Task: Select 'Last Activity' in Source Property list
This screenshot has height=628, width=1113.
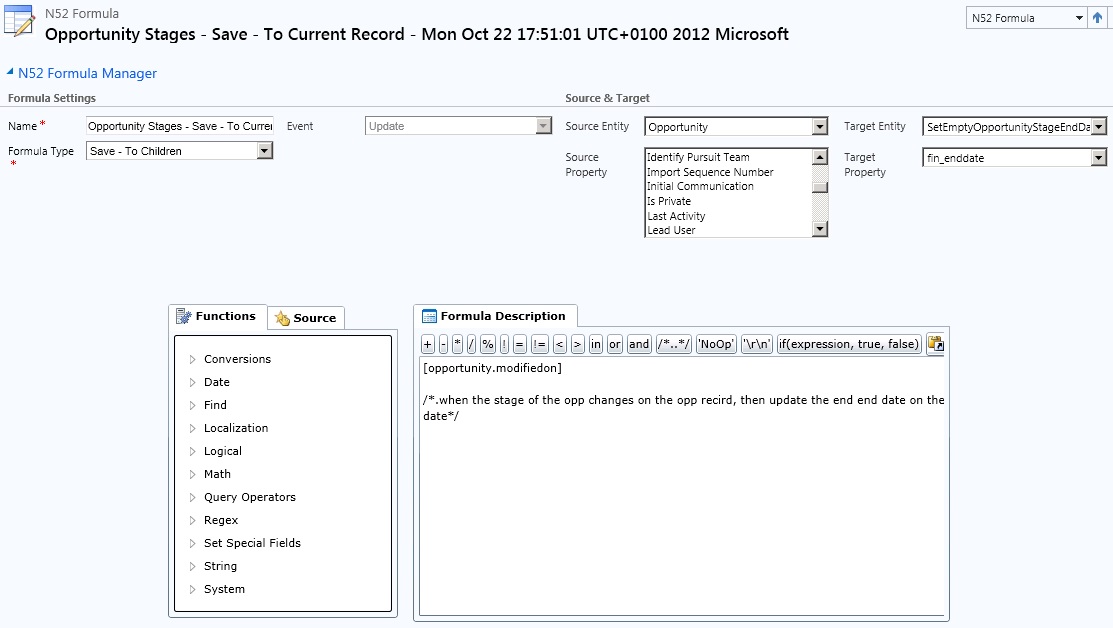Action: coord(676,216)
